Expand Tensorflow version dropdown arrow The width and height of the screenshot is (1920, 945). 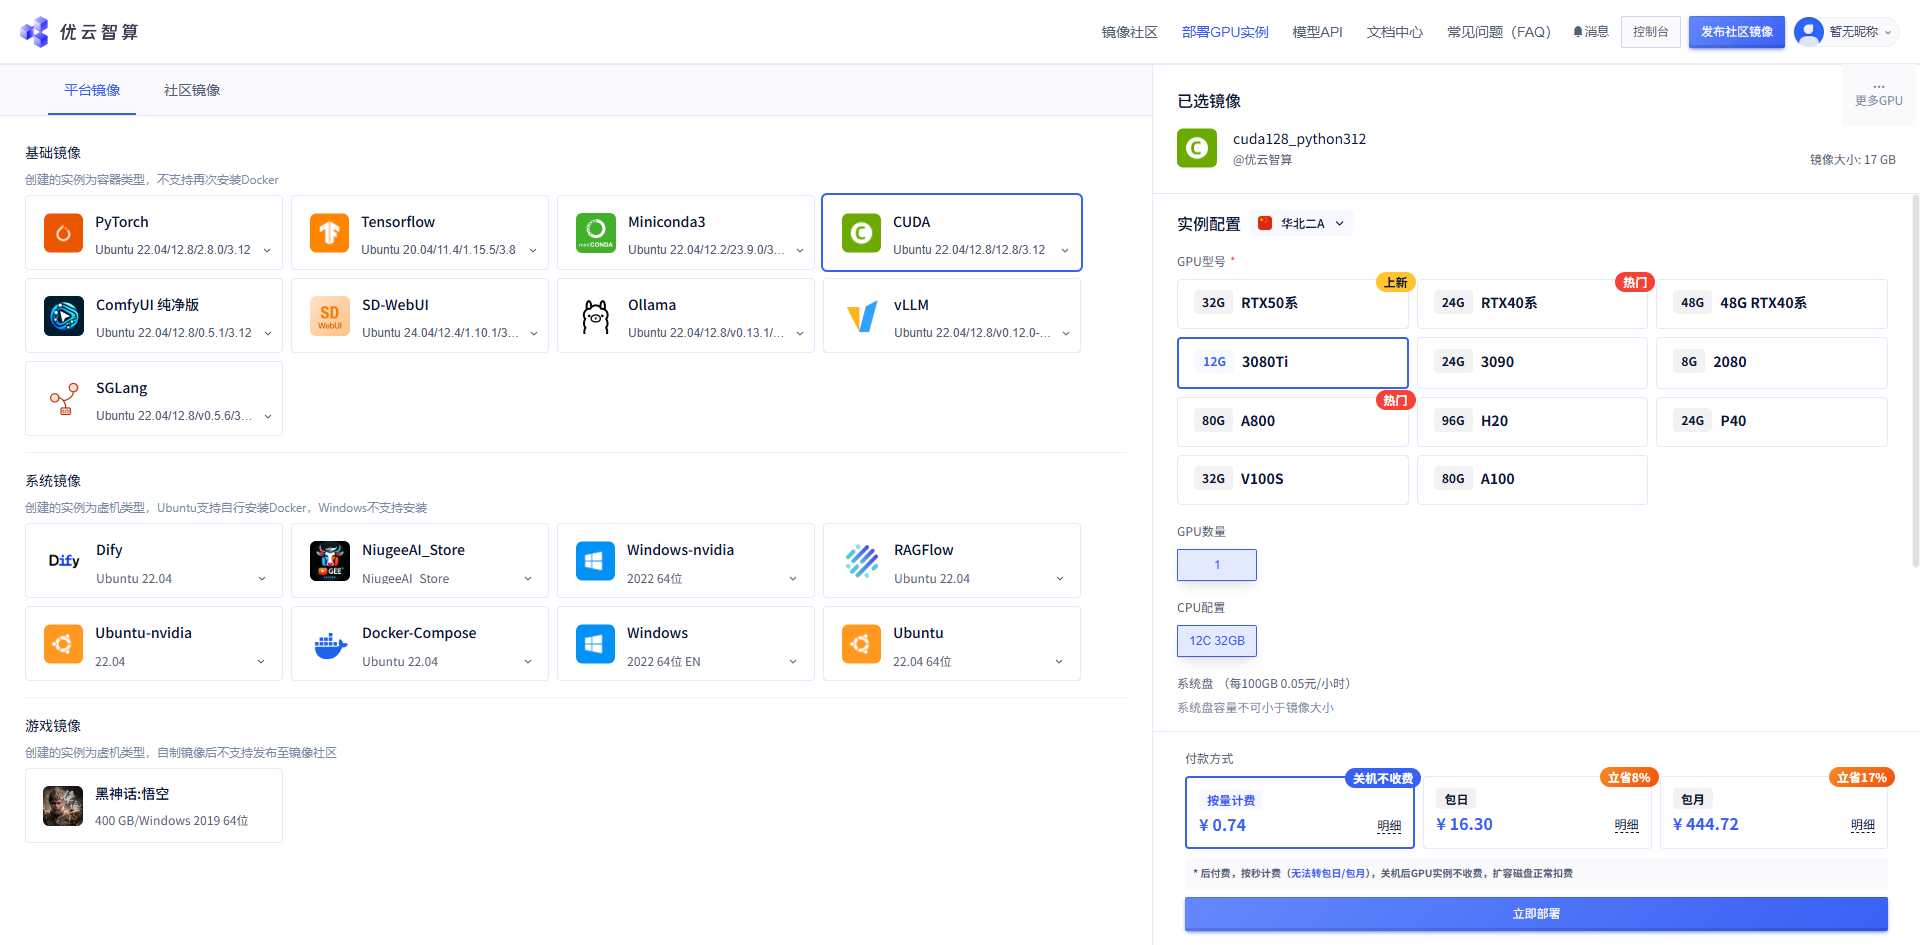coord(533,250)
